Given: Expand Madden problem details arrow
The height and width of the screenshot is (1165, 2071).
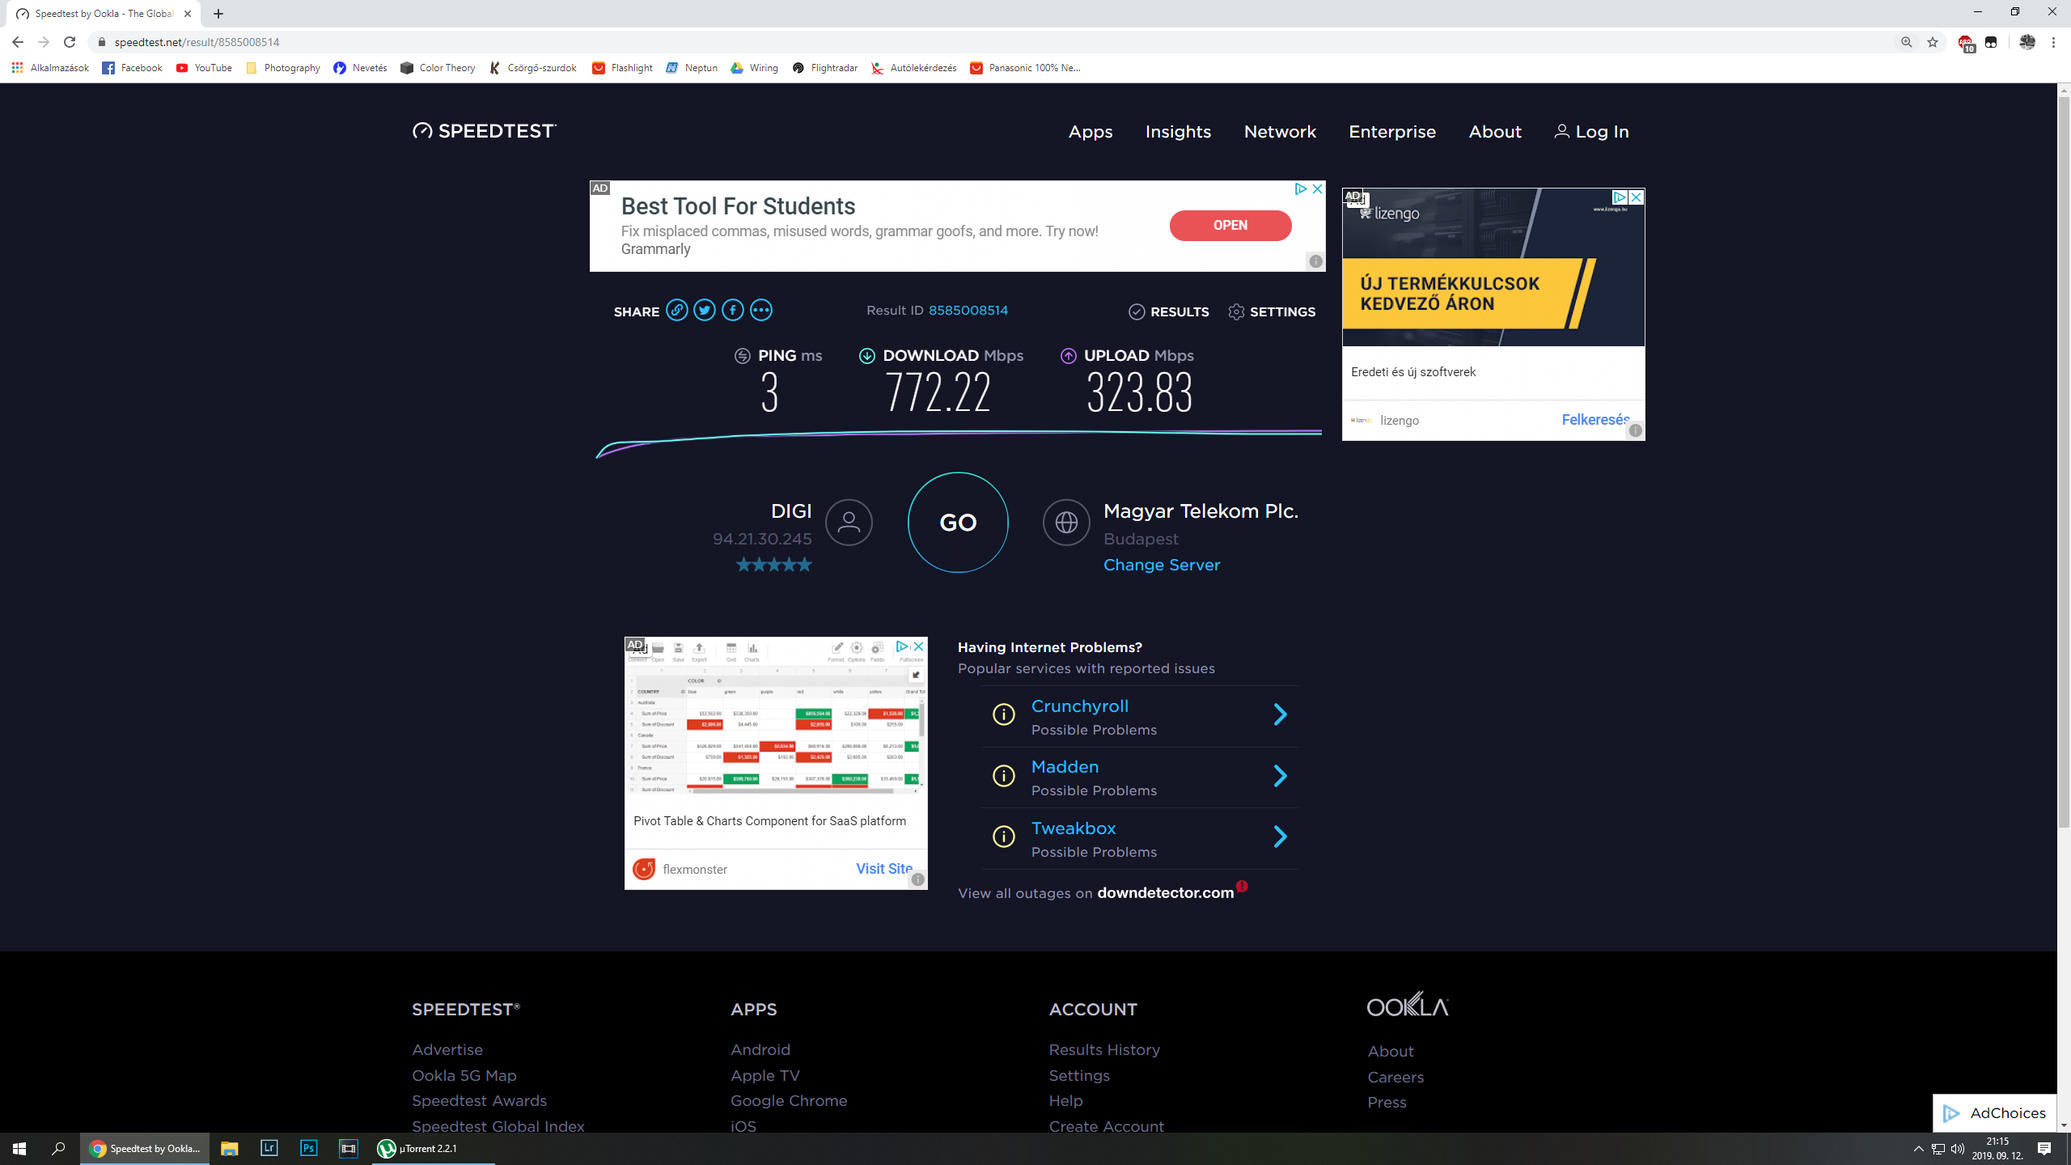Looking at the screenshot, I should click(1280, 776).
